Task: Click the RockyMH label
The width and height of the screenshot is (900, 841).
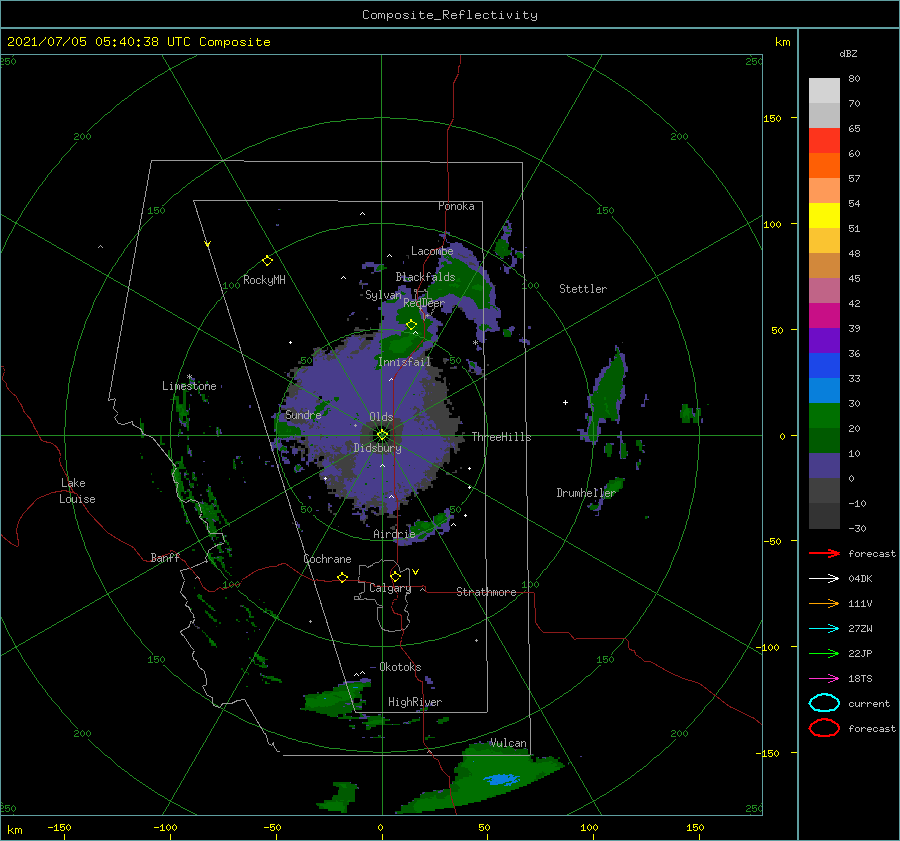Action: 264,280
